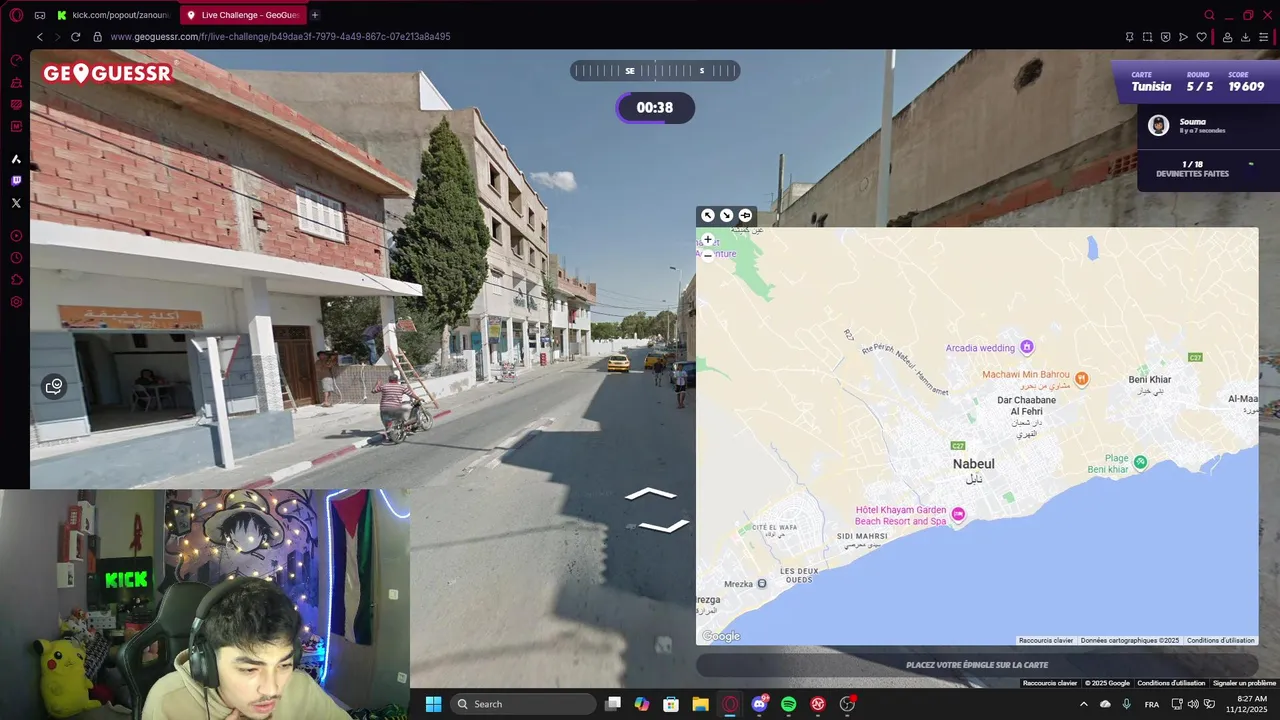Click the Google logo on map
The image size is (1280, 720).
click(721, 636)
